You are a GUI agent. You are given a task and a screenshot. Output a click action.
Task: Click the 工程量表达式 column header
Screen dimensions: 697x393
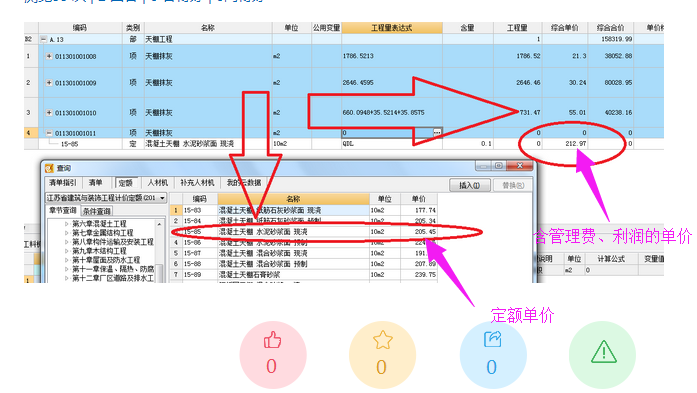[392, 28]
